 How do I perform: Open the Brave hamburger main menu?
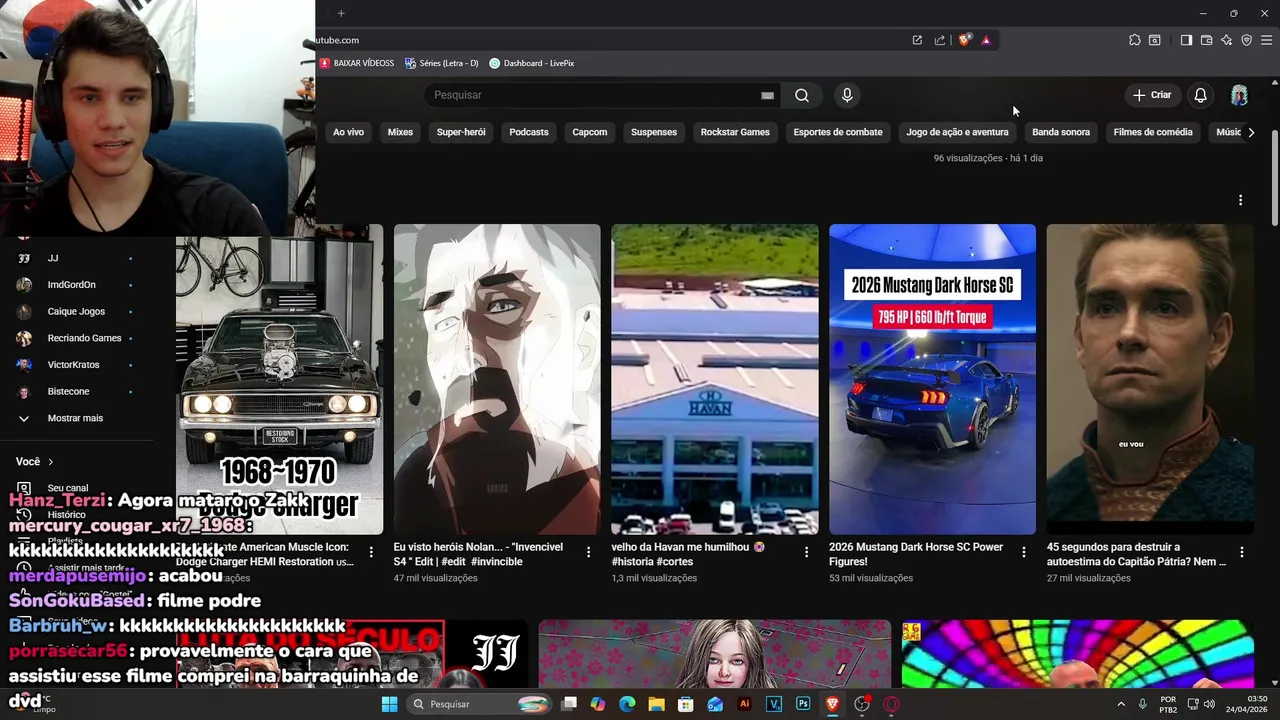coord(1266,40)
